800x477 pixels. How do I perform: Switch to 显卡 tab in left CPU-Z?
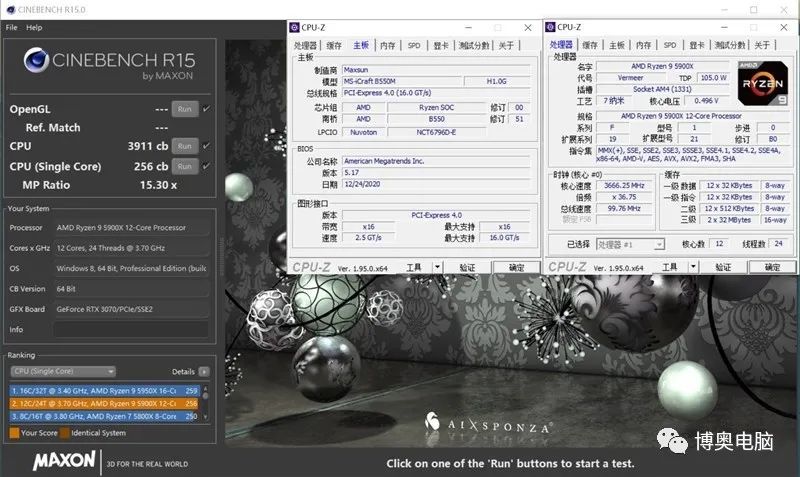(x=441, y=45)
